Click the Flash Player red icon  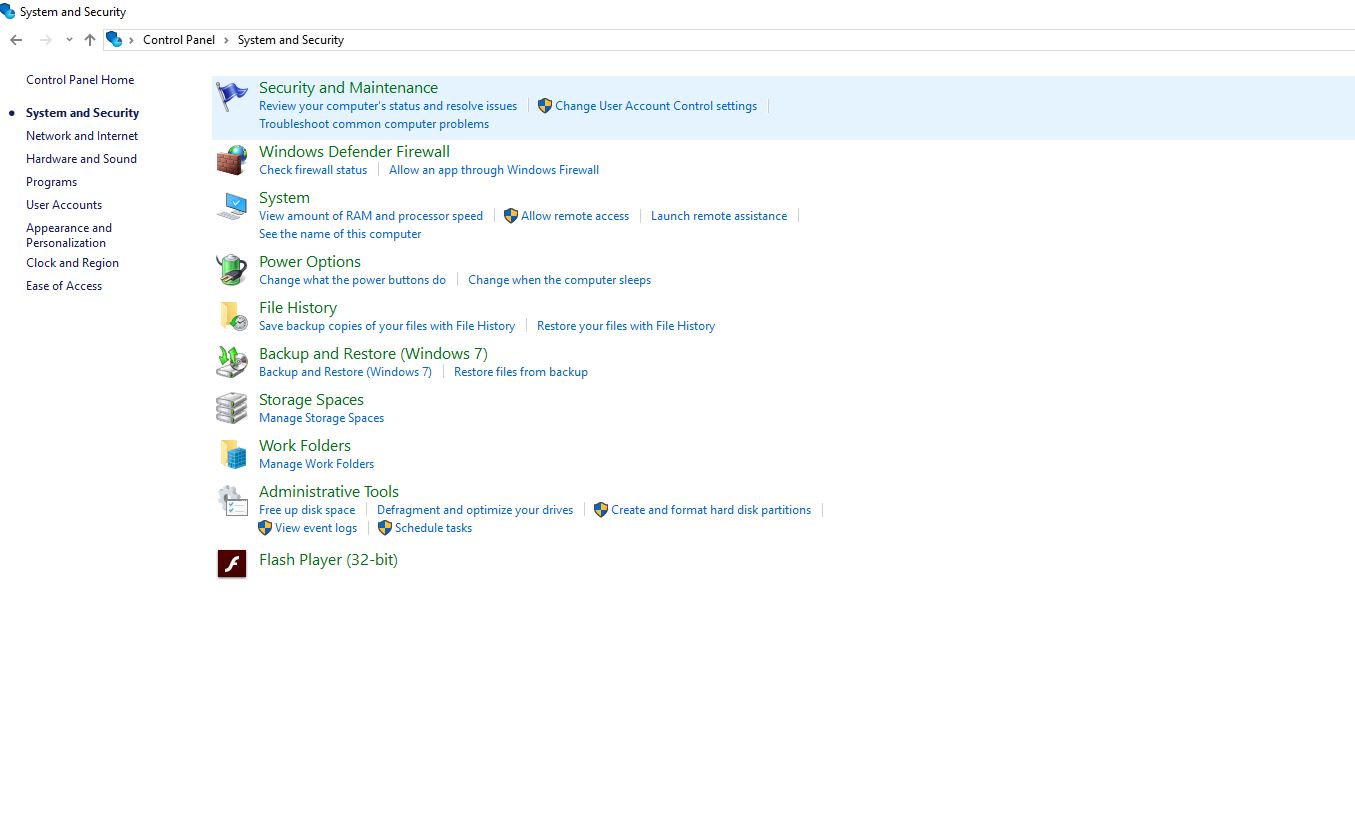tap(232, 564)
